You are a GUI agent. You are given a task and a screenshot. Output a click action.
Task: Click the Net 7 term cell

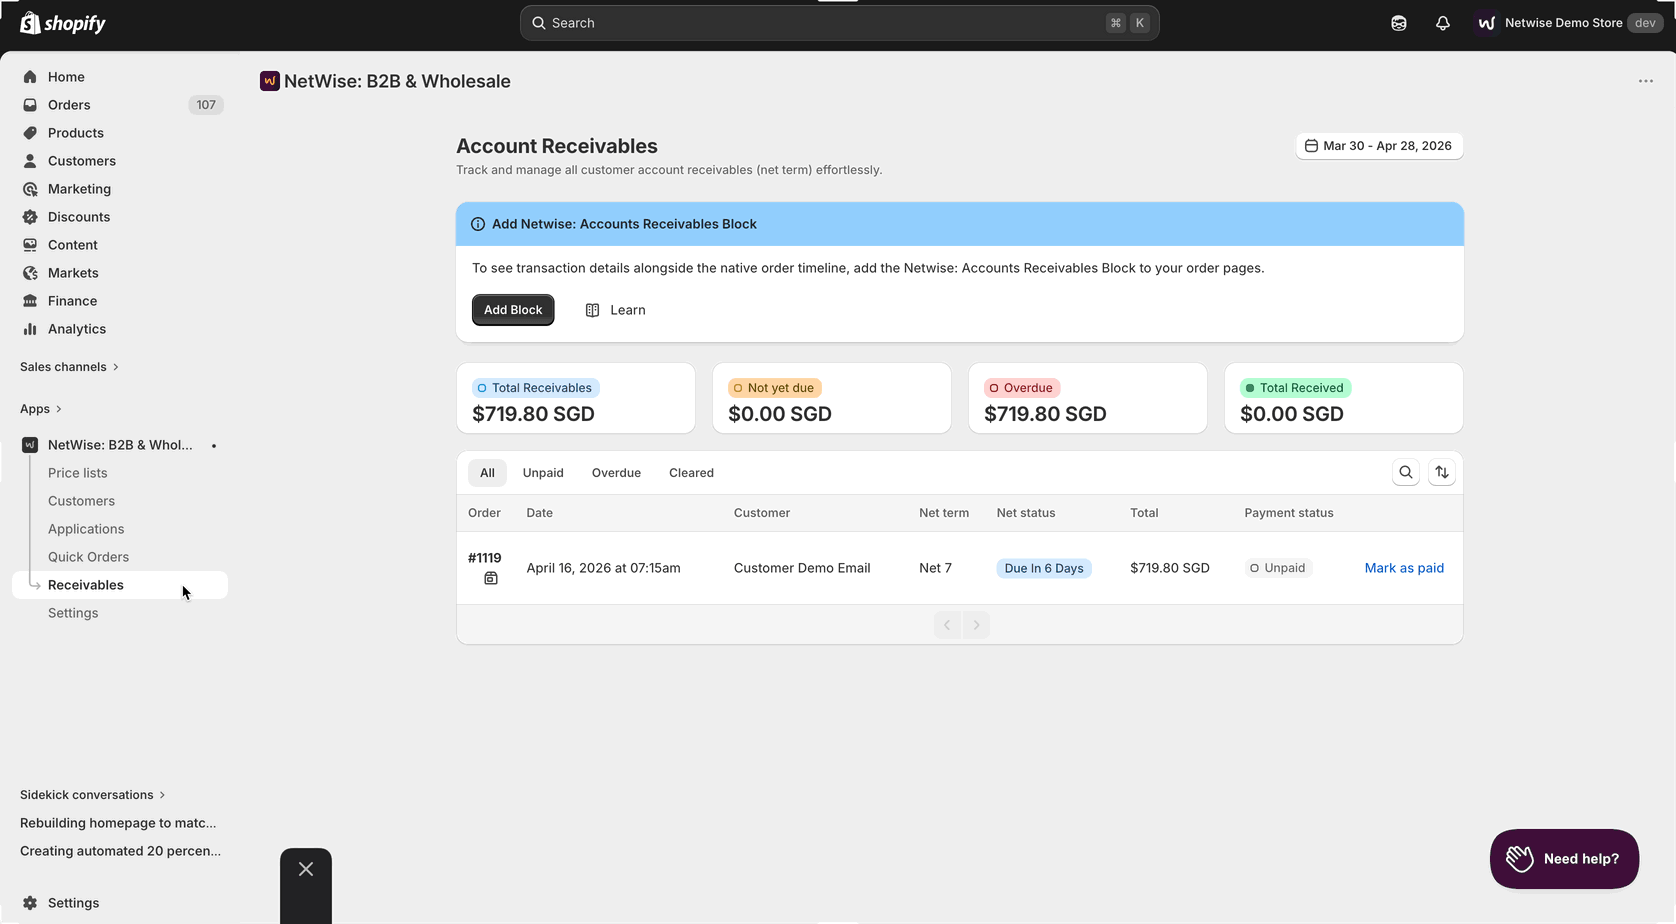(x=935, y=568)
